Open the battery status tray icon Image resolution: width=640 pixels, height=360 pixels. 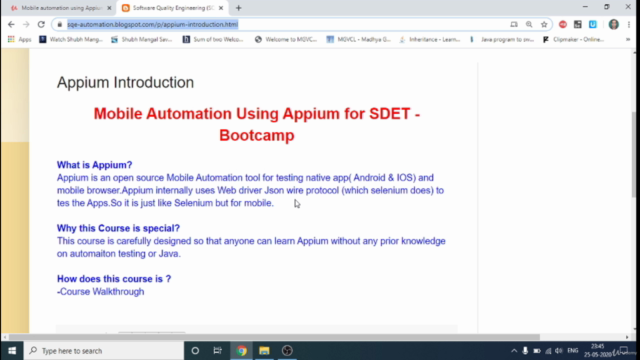click(537, 351)
